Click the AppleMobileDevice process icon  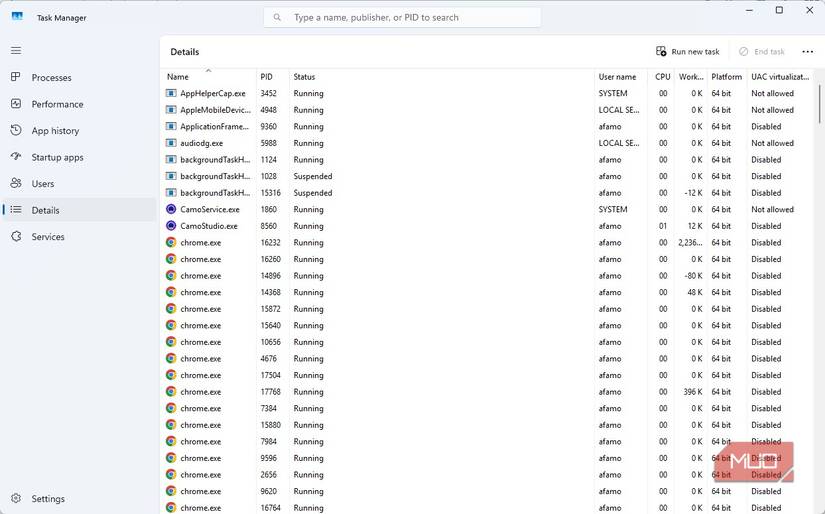tap(171, 109)
